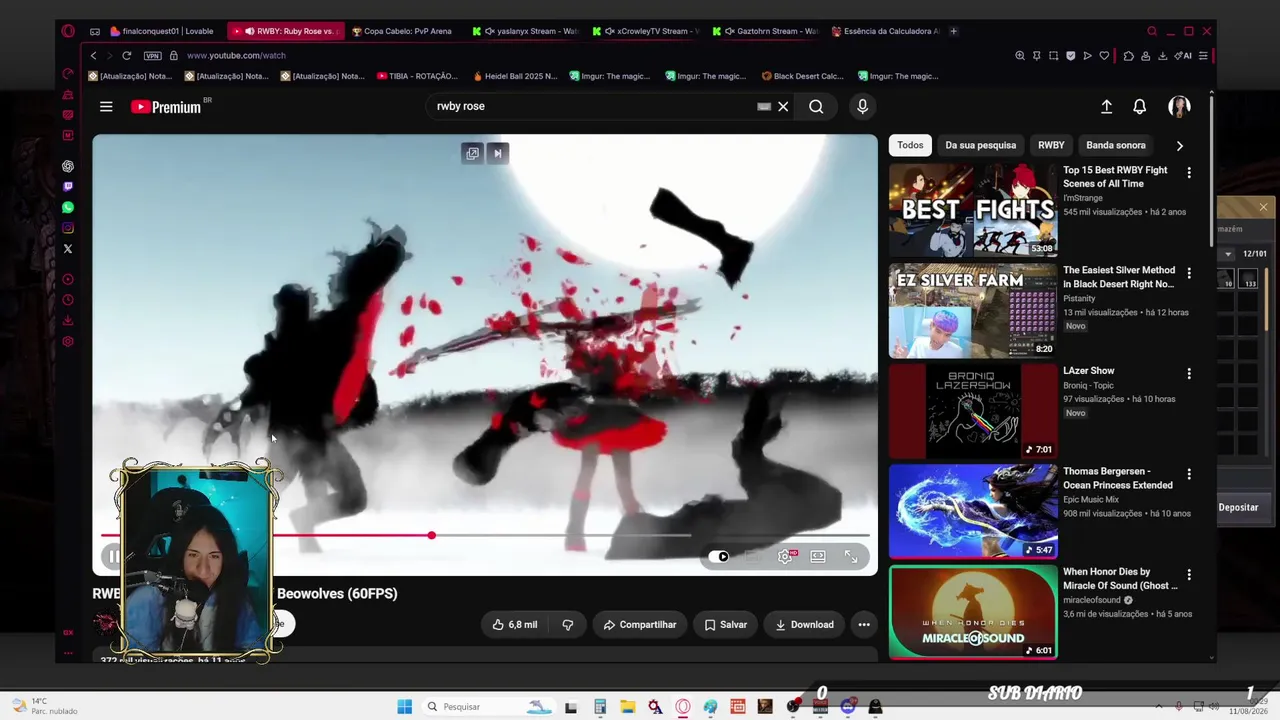
Task: Switch to the 'xCrowleyTV Stream' browser tab
Action: point(646,31)
